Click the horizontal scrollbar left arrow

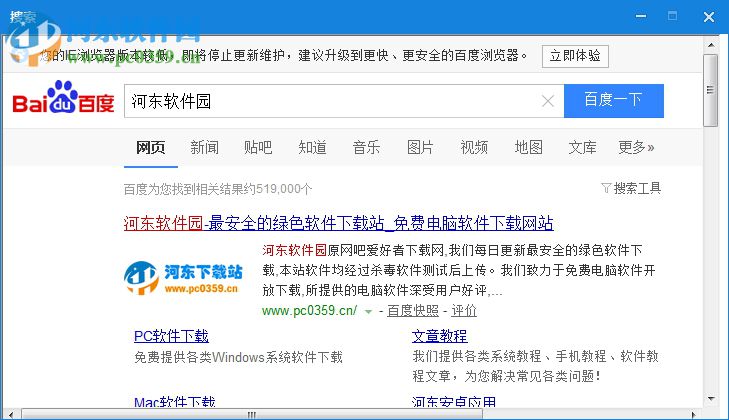[x=11, y=414]
